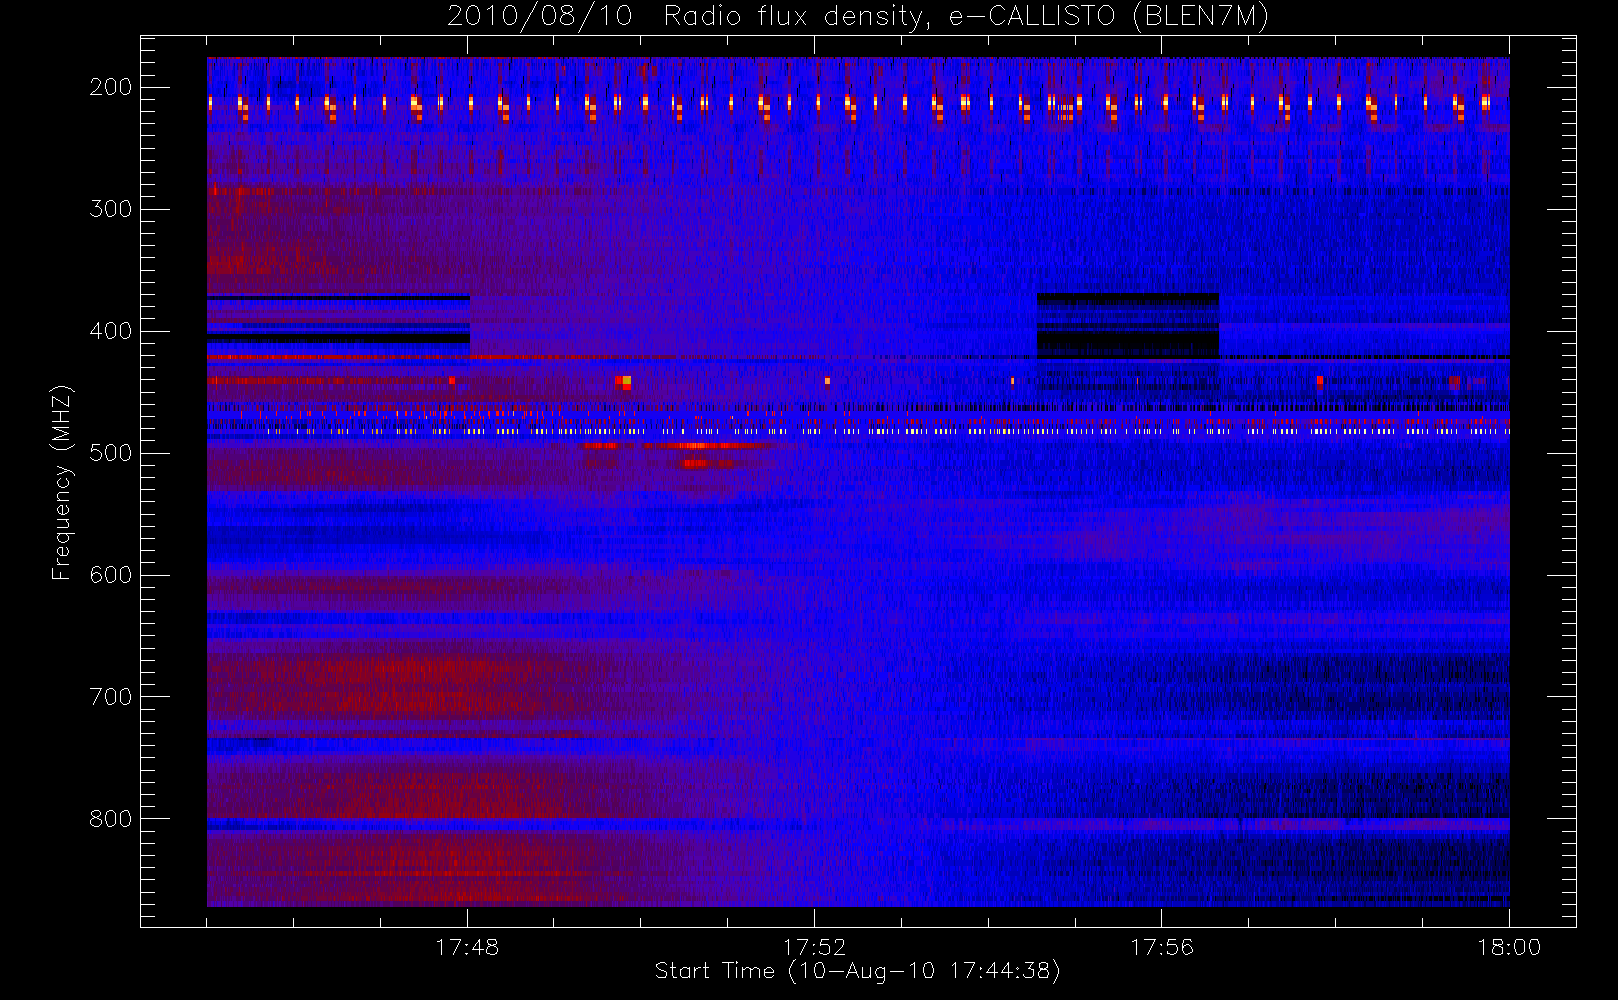Click the 17:52 time tick label
Image resolution: width=1618 pixels, height=1000 pixels.
tap(814, 947)
